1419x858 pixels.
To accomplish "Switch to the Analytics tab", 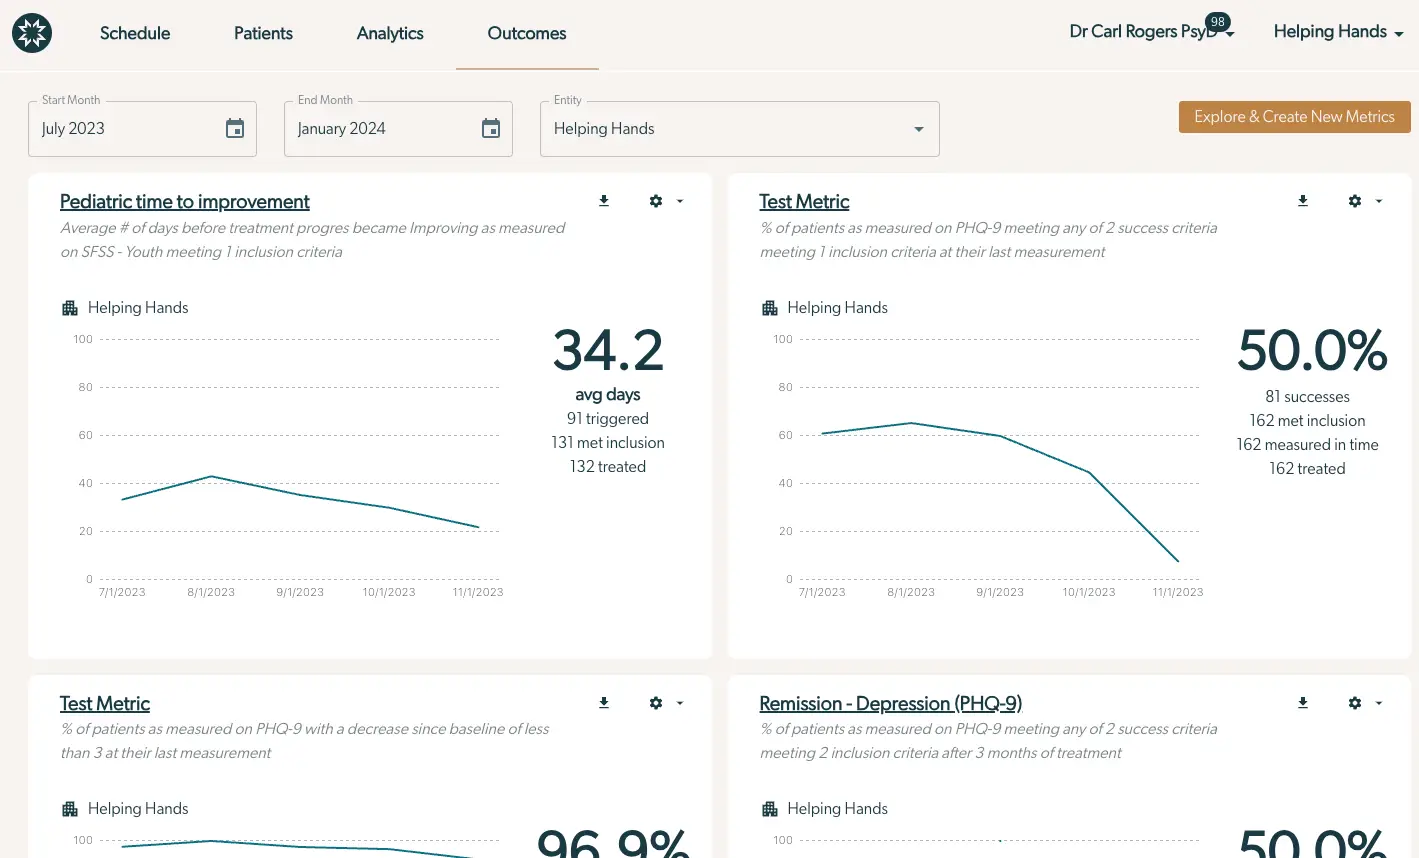I will (x=389, y=33).
